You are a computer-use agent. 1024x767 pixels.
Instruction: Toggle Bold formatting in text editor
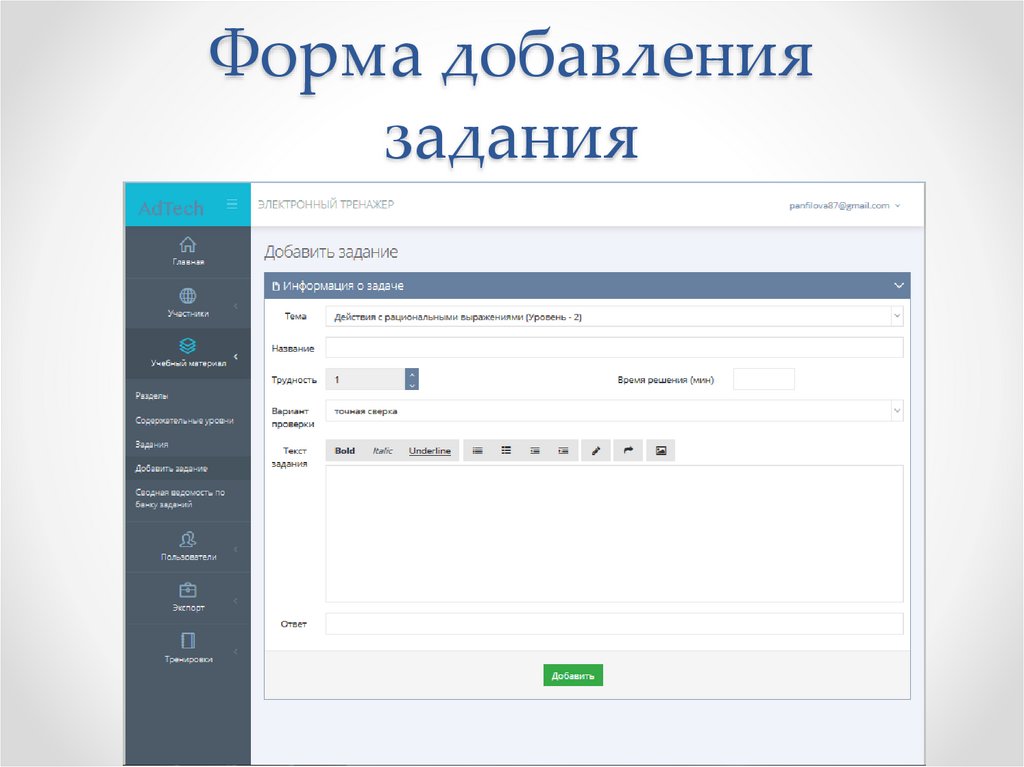(344, 451)
